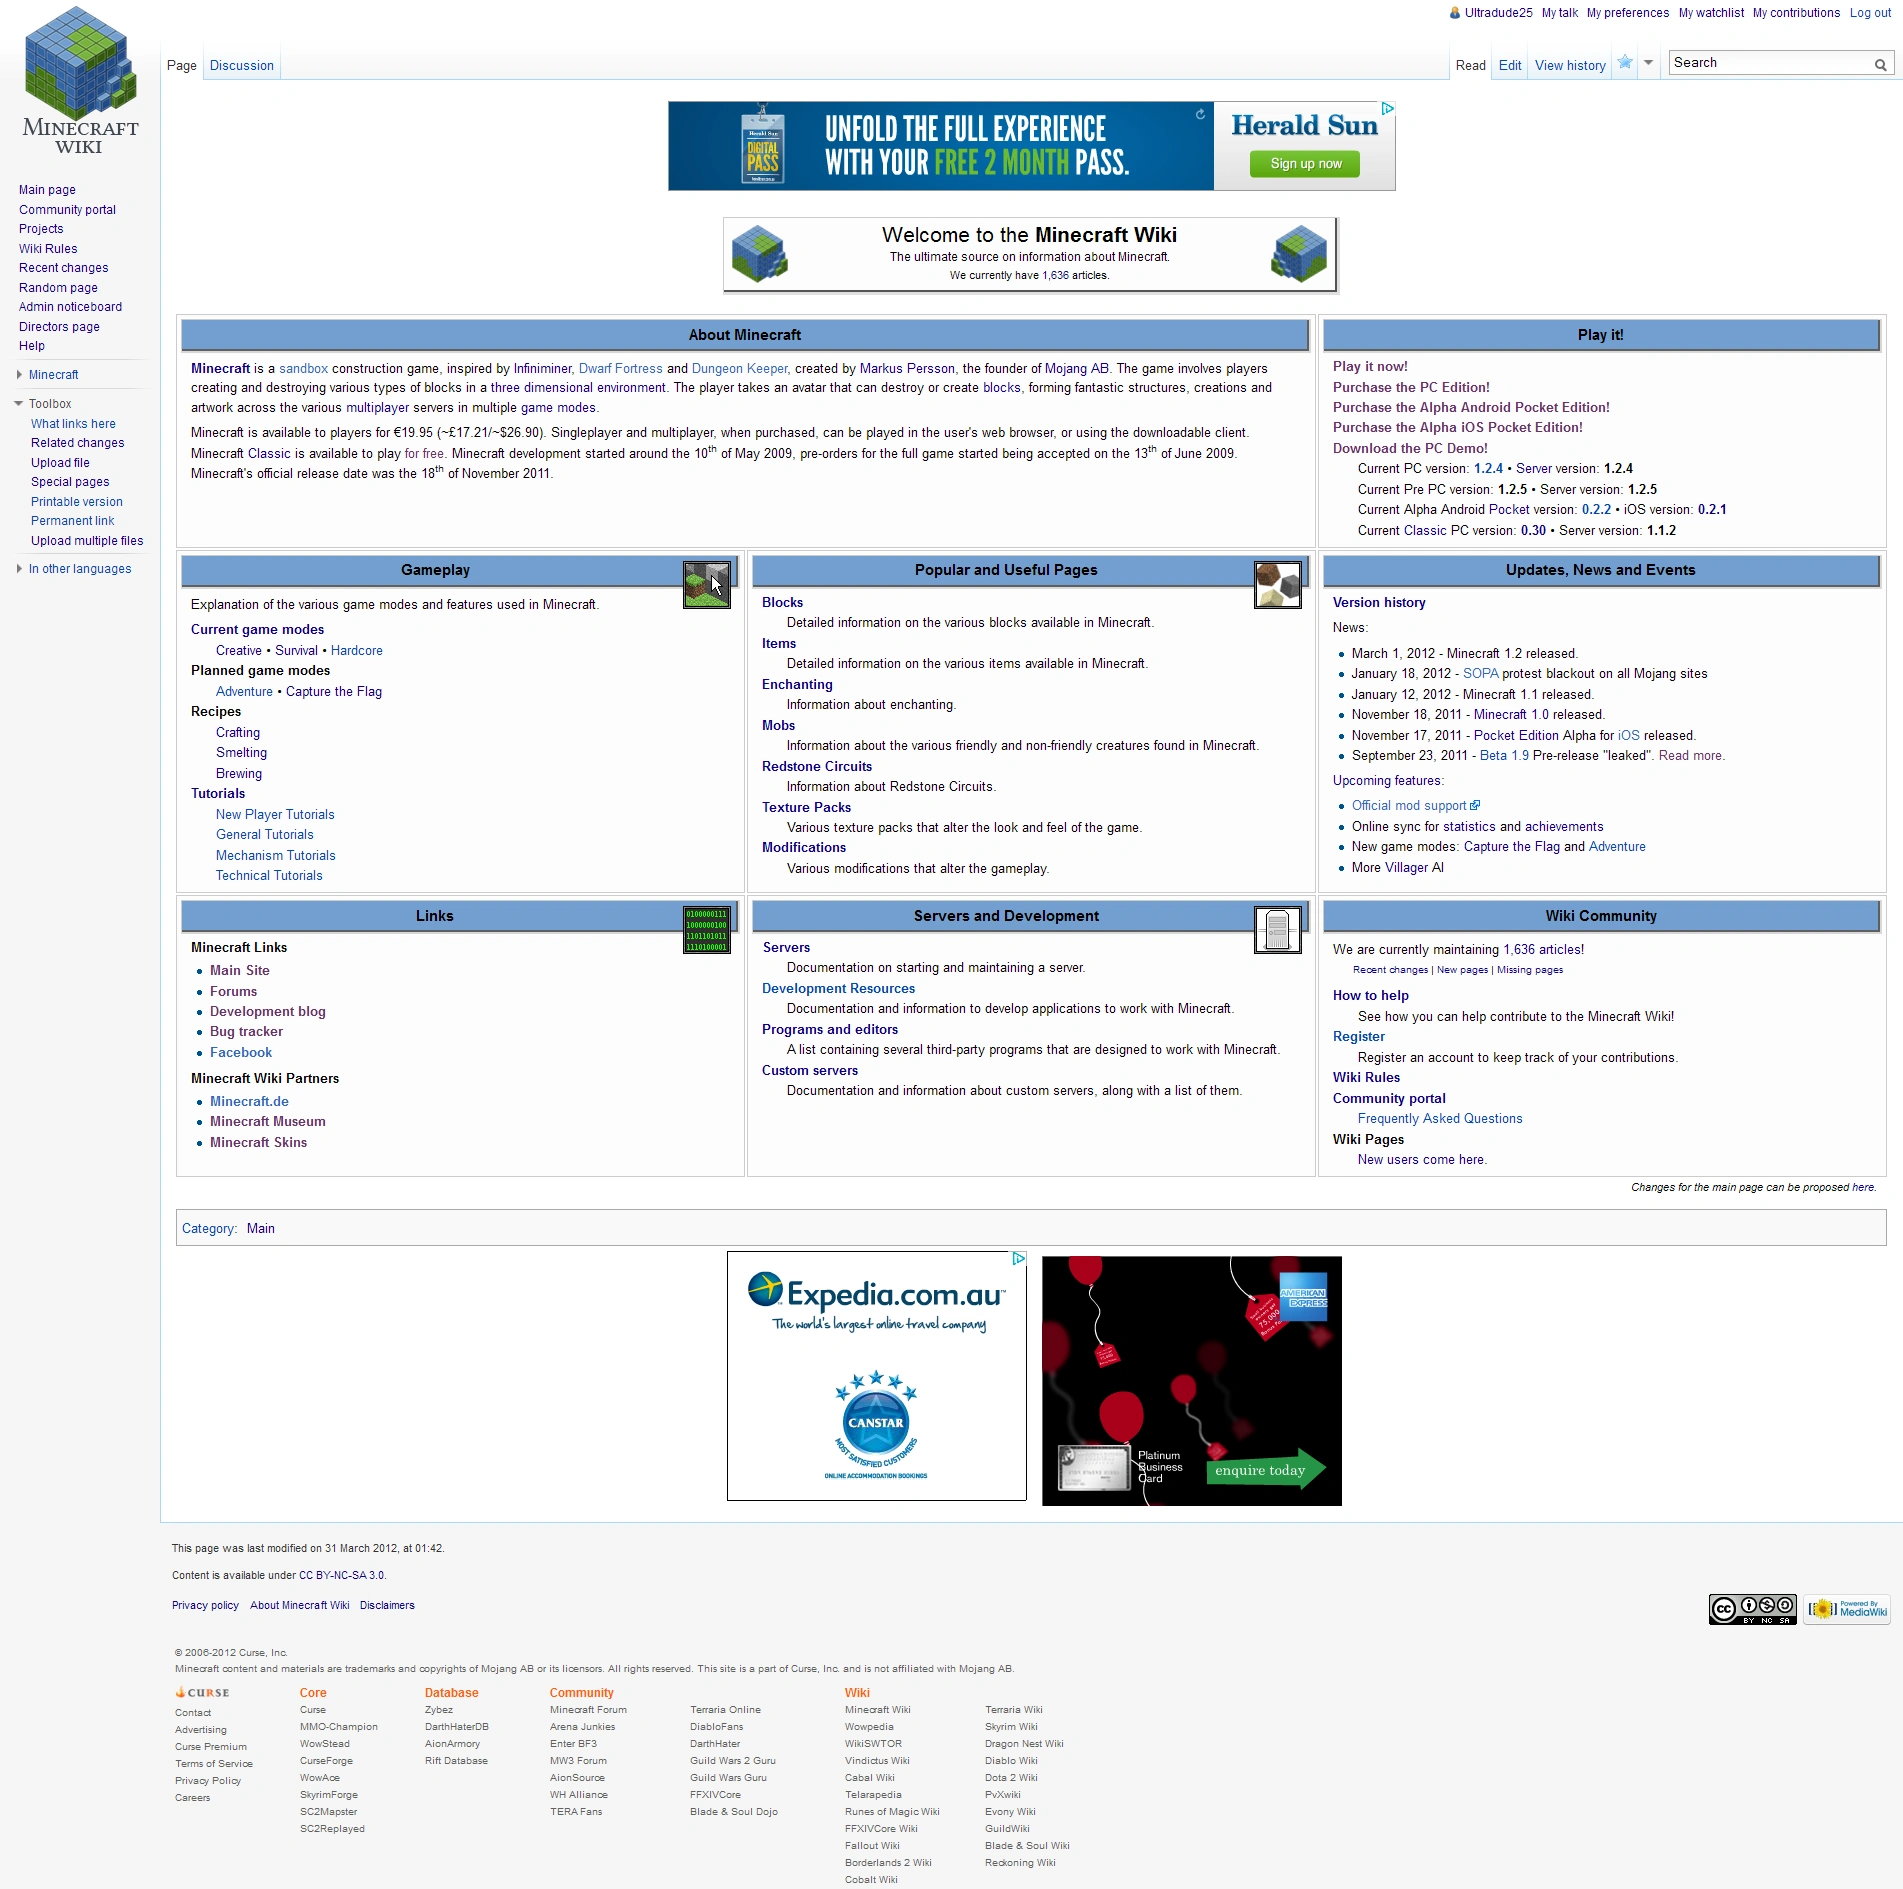
Task: Open the Texture Packs page
Action: point(807,808)
